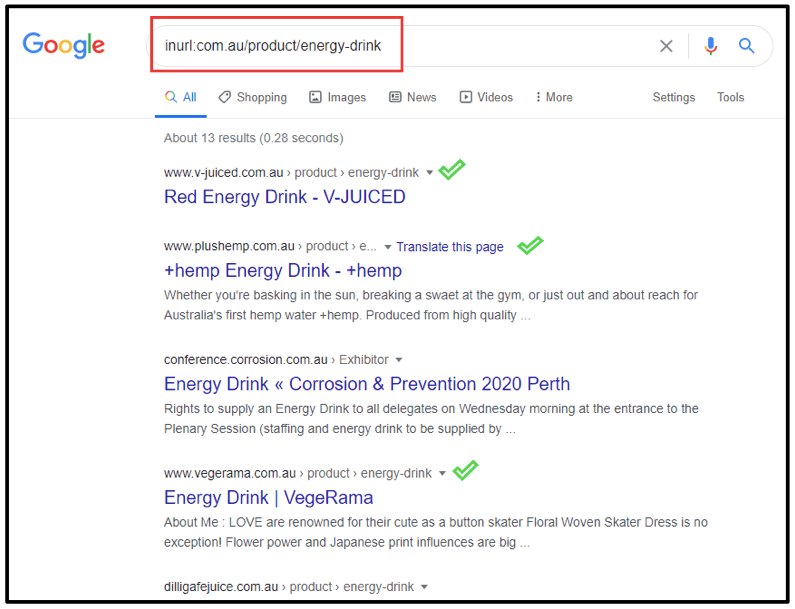The image size is (795, 609).
Task: Expand dropdown arrow beside v-juiced.com.au URL
Action: coord(429,173)
